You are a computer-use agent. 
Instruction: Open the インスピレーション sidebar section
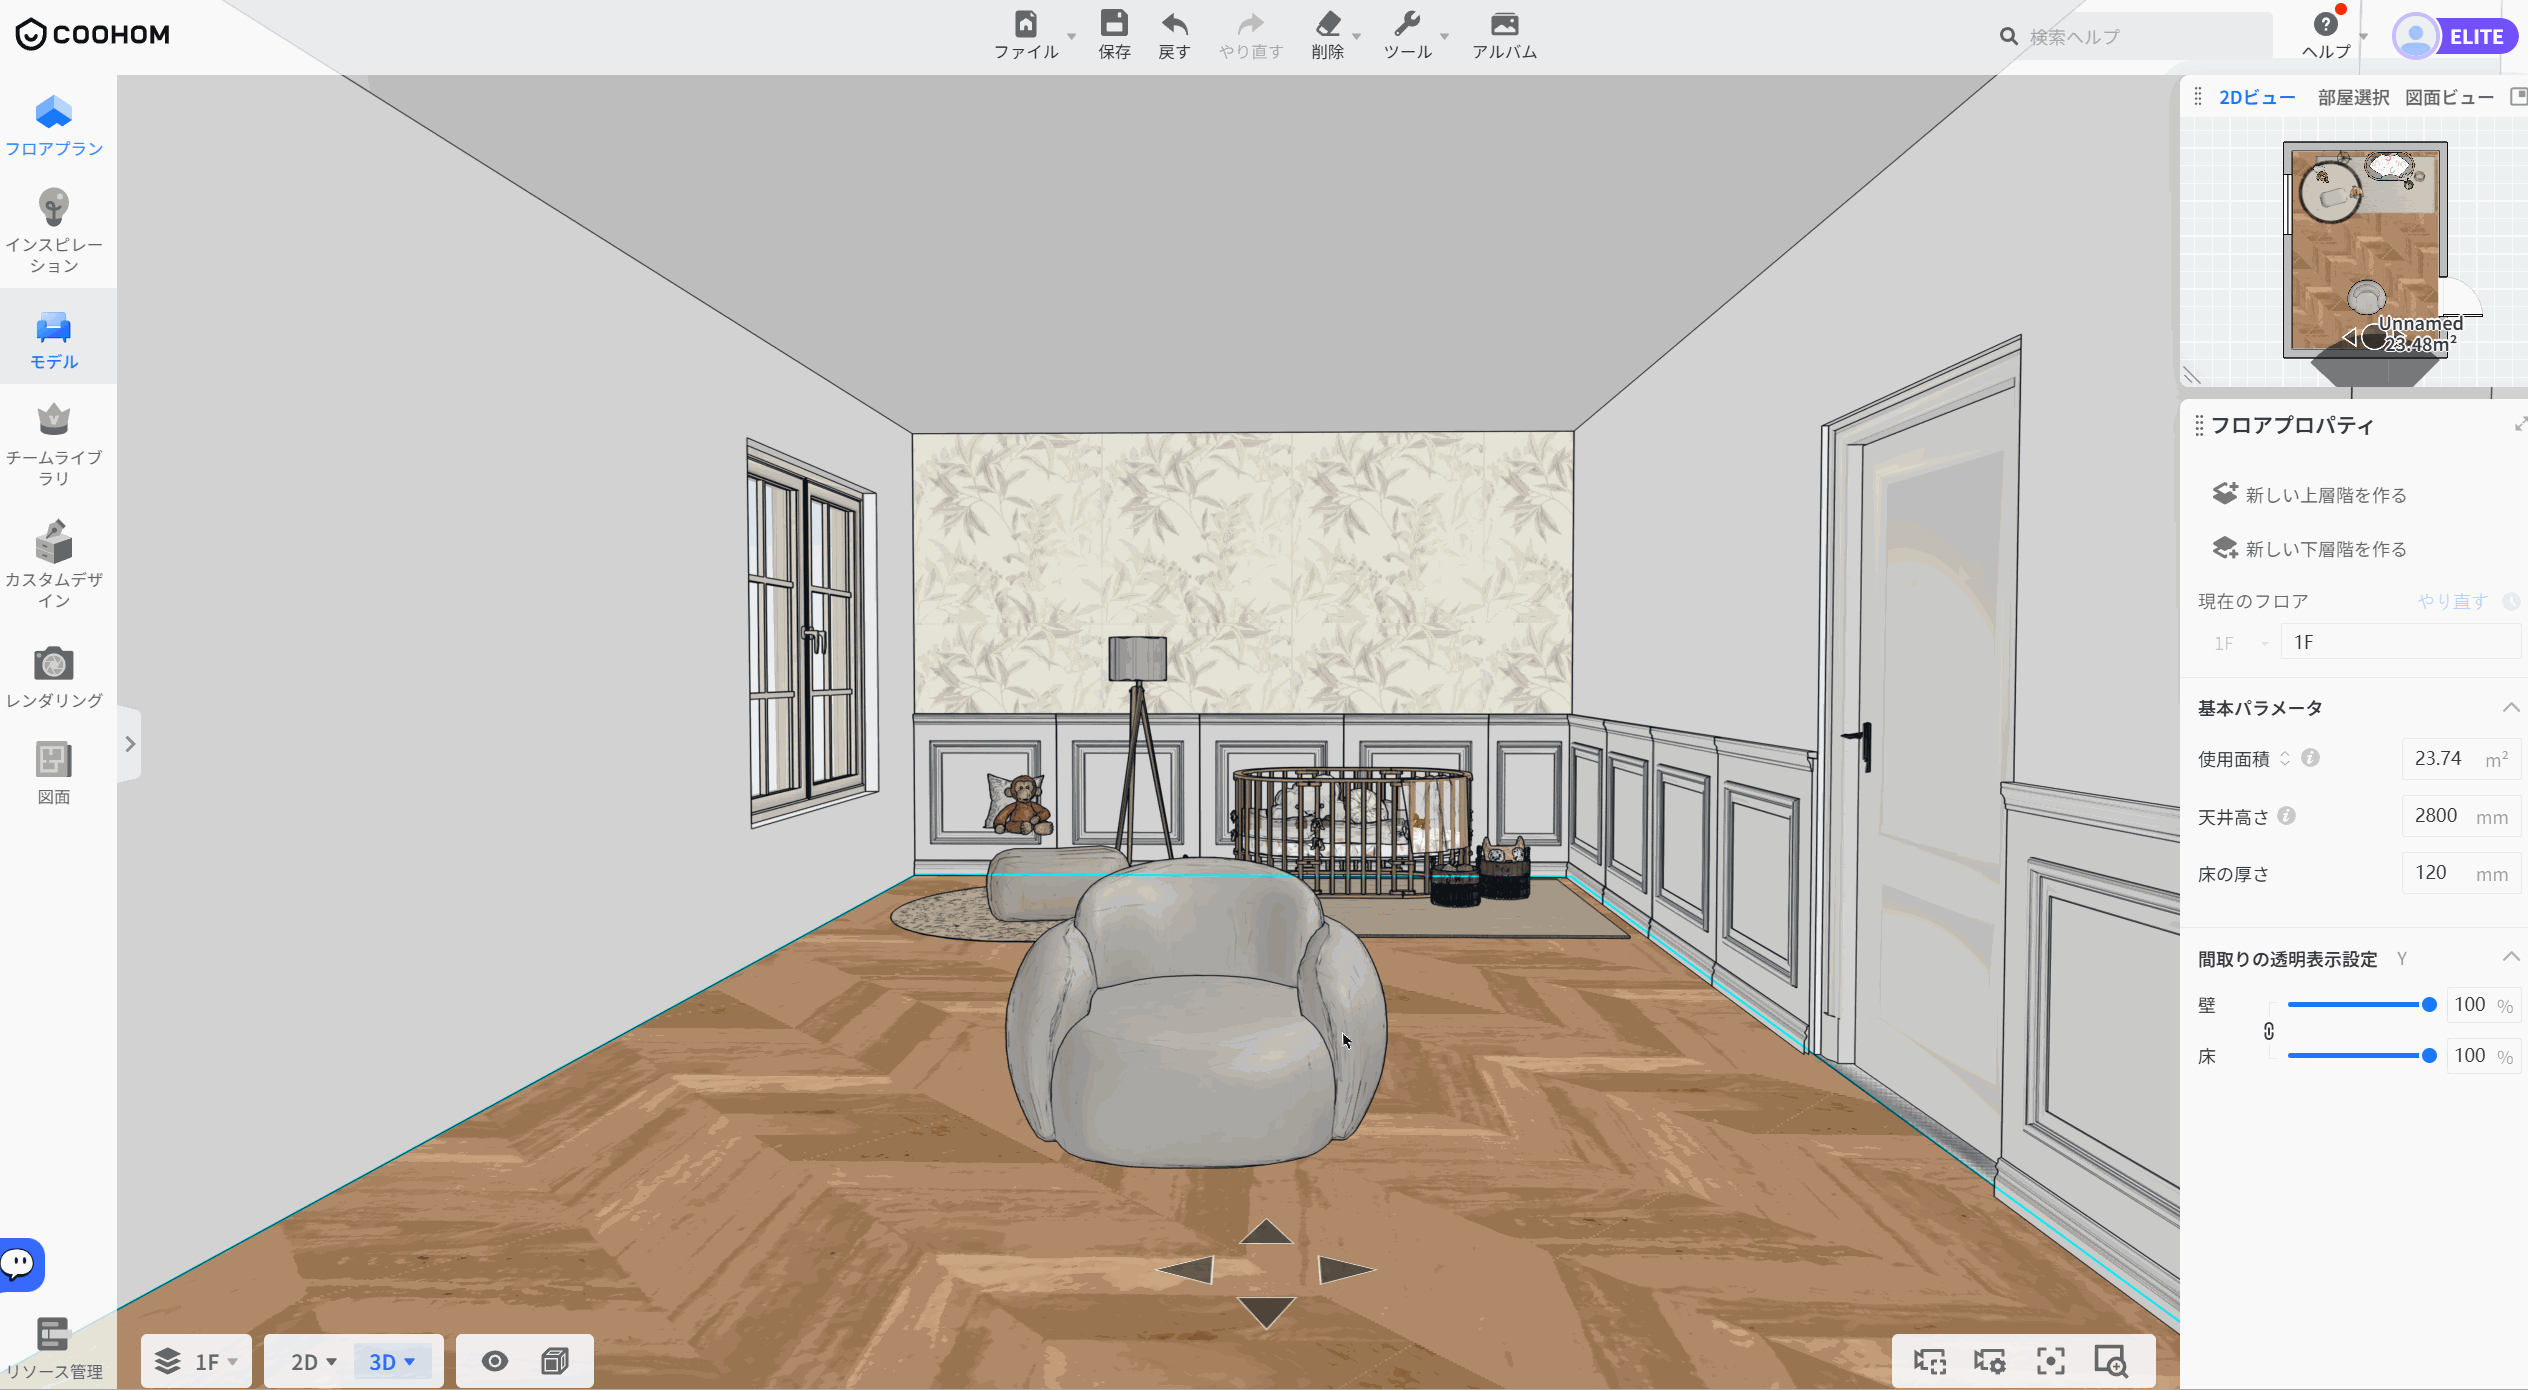pos(54,232)
